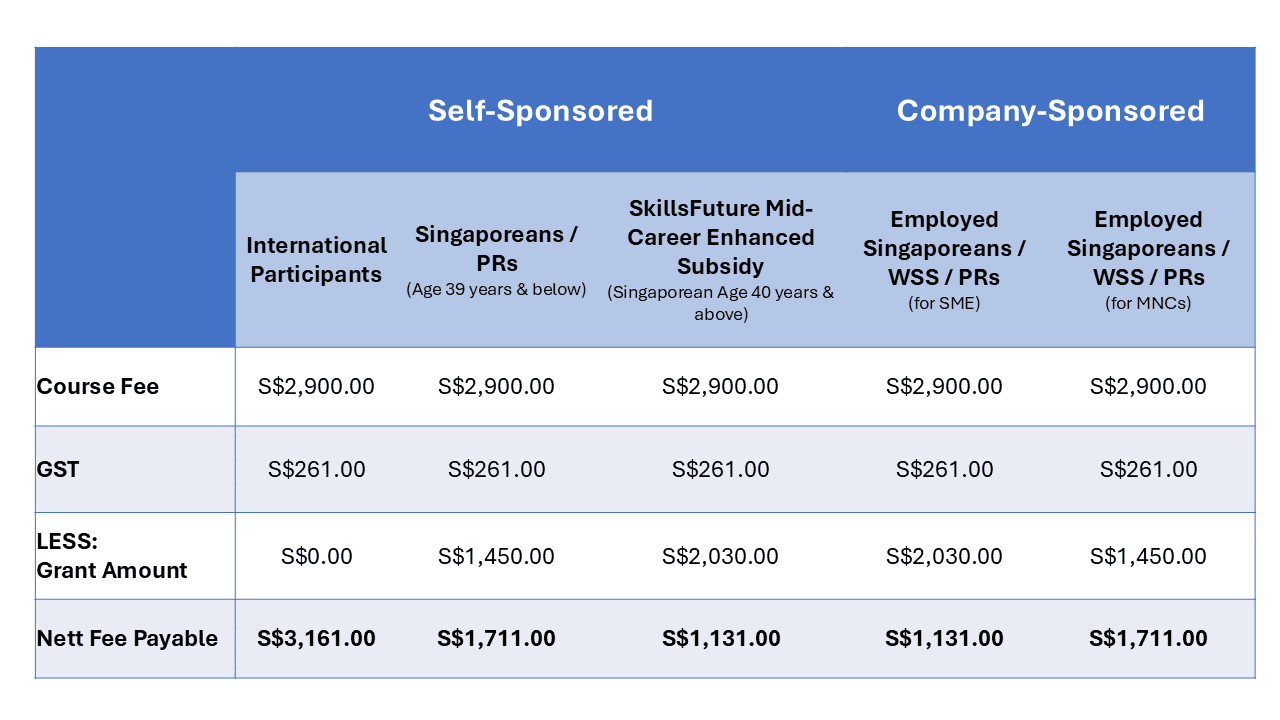The width and height of the screenshot is (1280, 720).
Task: Click the S$3,161.00 nett fee cell
Action: [x=316, y=639]
